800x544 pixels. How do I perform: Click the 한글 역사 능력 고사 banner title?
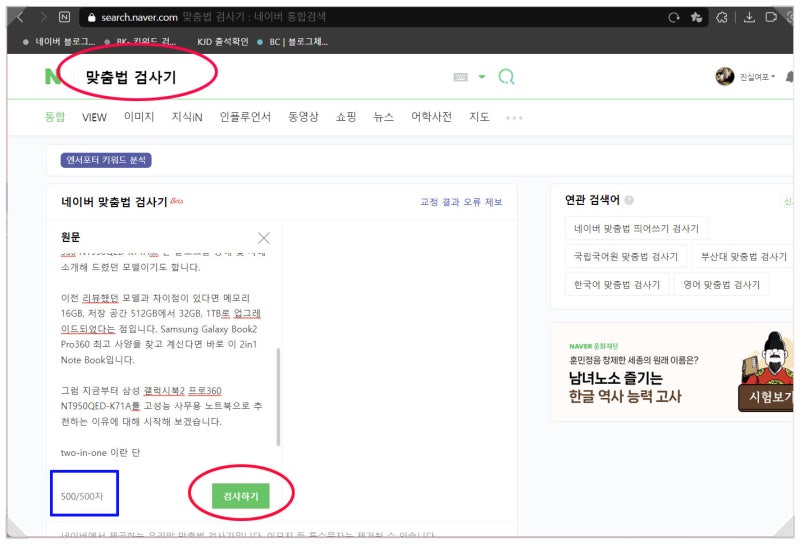[x=625, y=397]
